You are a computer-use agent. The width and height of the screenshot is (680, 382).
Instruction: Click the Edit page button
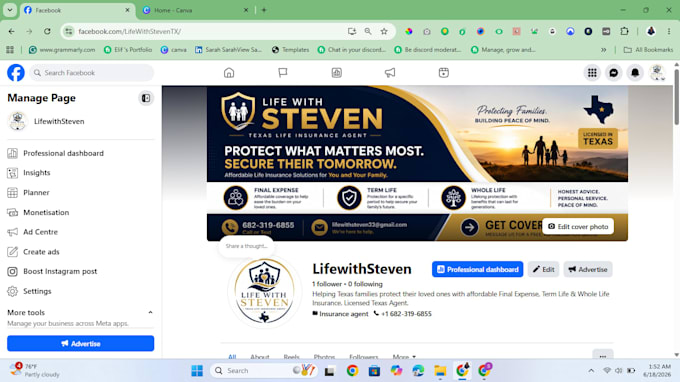(x=543, y=269)
